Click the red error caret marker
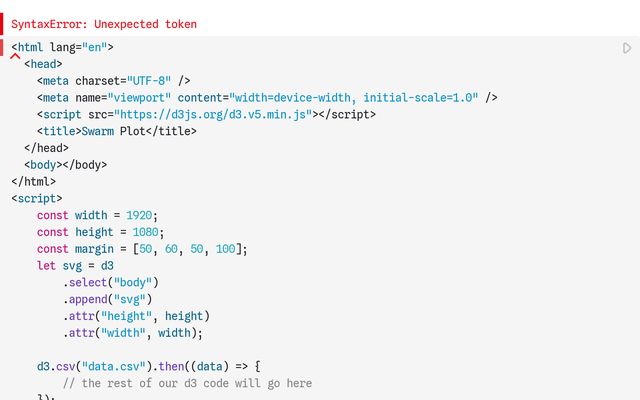Image resolution: width=640 pixels, height=400 pixels. pyautogui.click(x=15, y=57)
